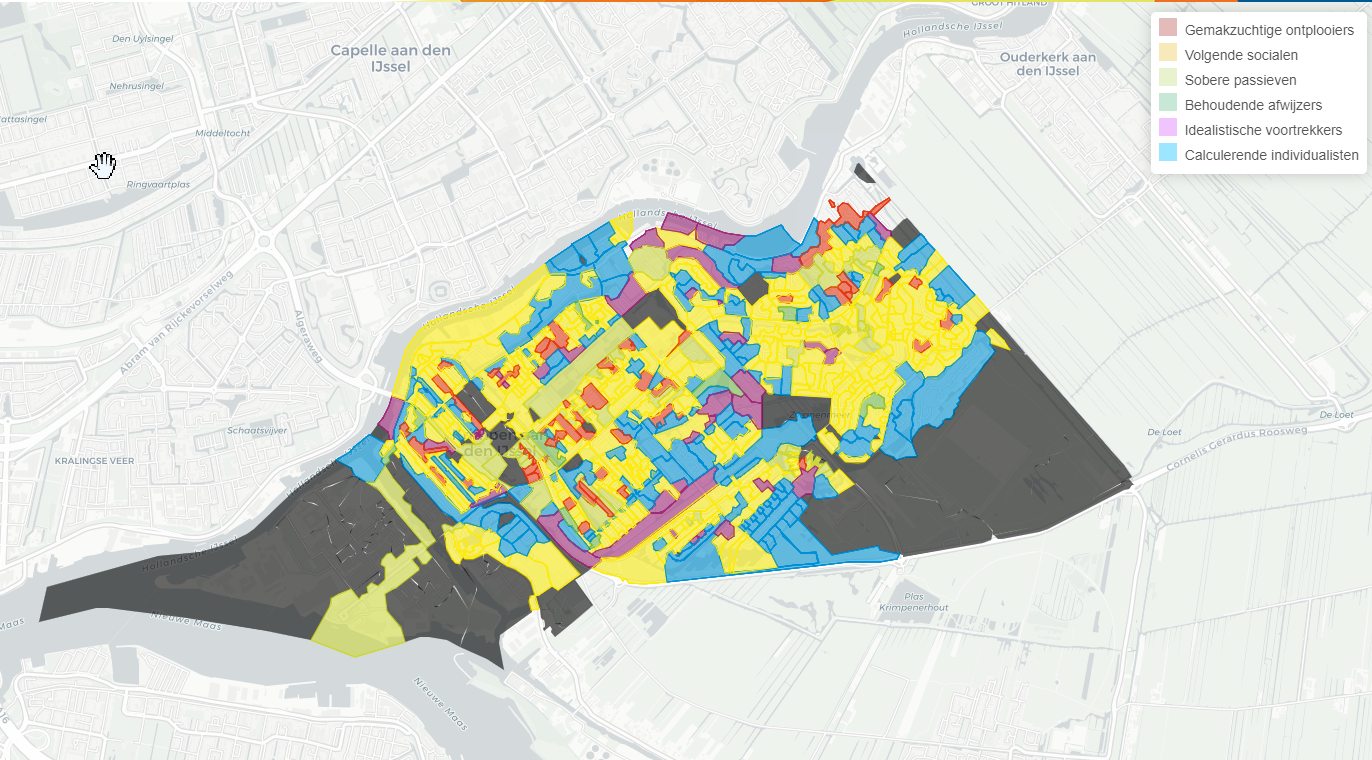Click the 'Middeltocht' map label

point(223,132)
